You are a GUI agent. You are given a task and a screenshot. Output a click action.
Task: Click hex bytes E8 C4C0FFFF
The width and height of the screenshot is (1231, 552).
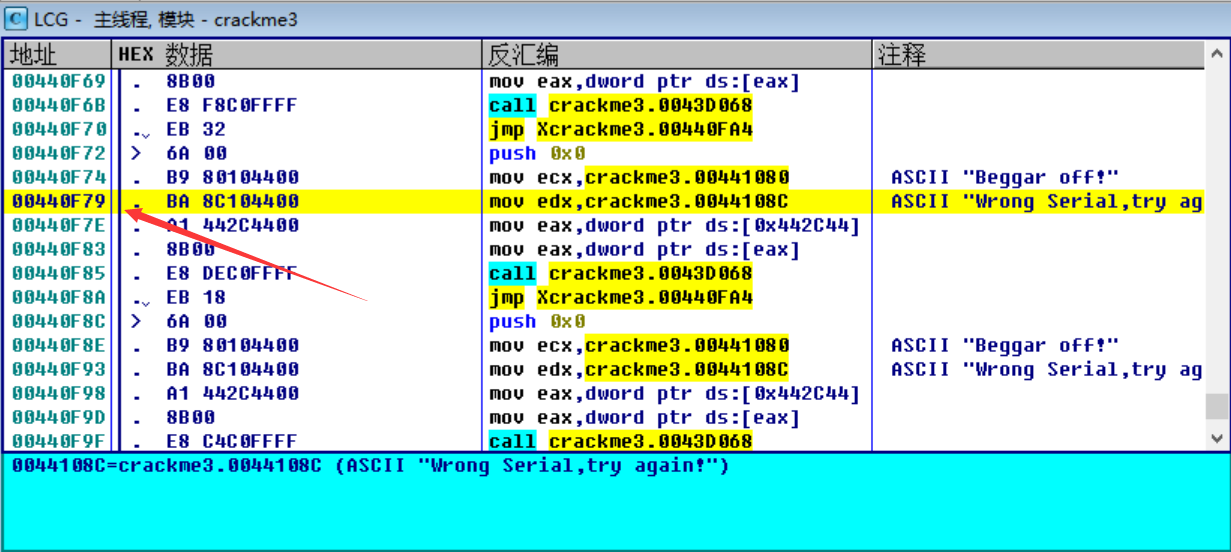[232, 441]
